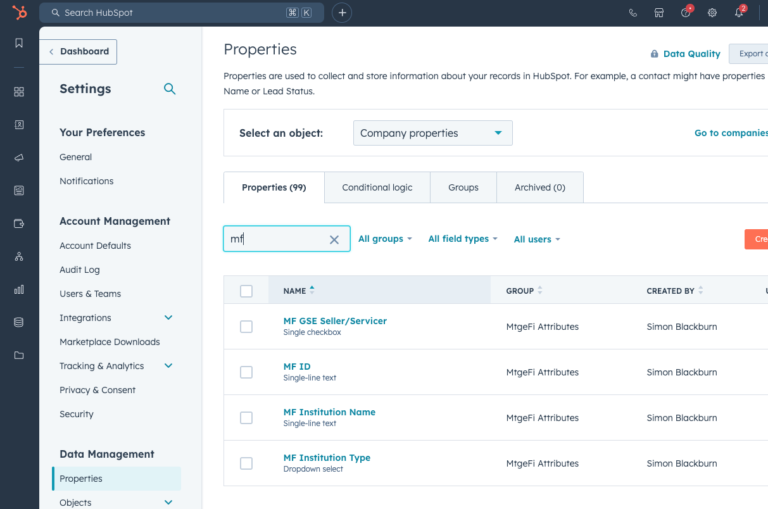Click the Search HubSpot field
Viewport: 768px width, 509px height.
coord(181,13)
